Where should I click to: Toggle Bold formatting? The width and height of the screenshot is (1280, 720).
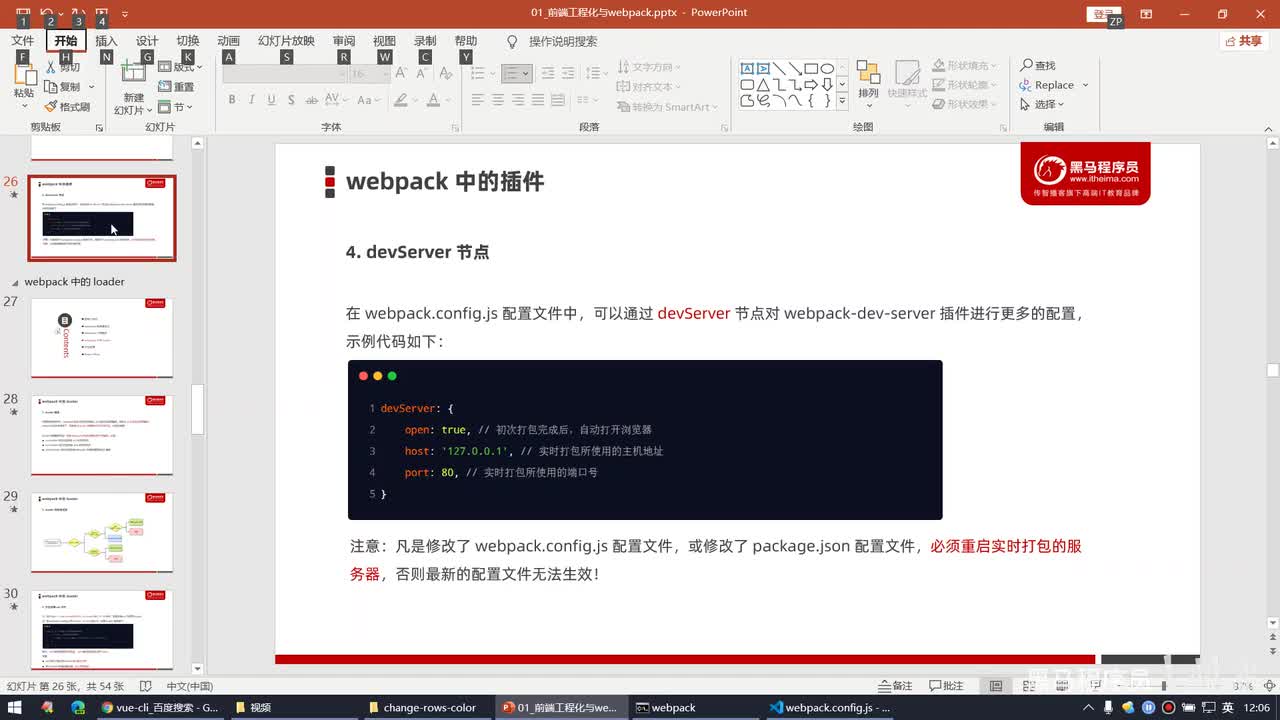pos(232,100)
